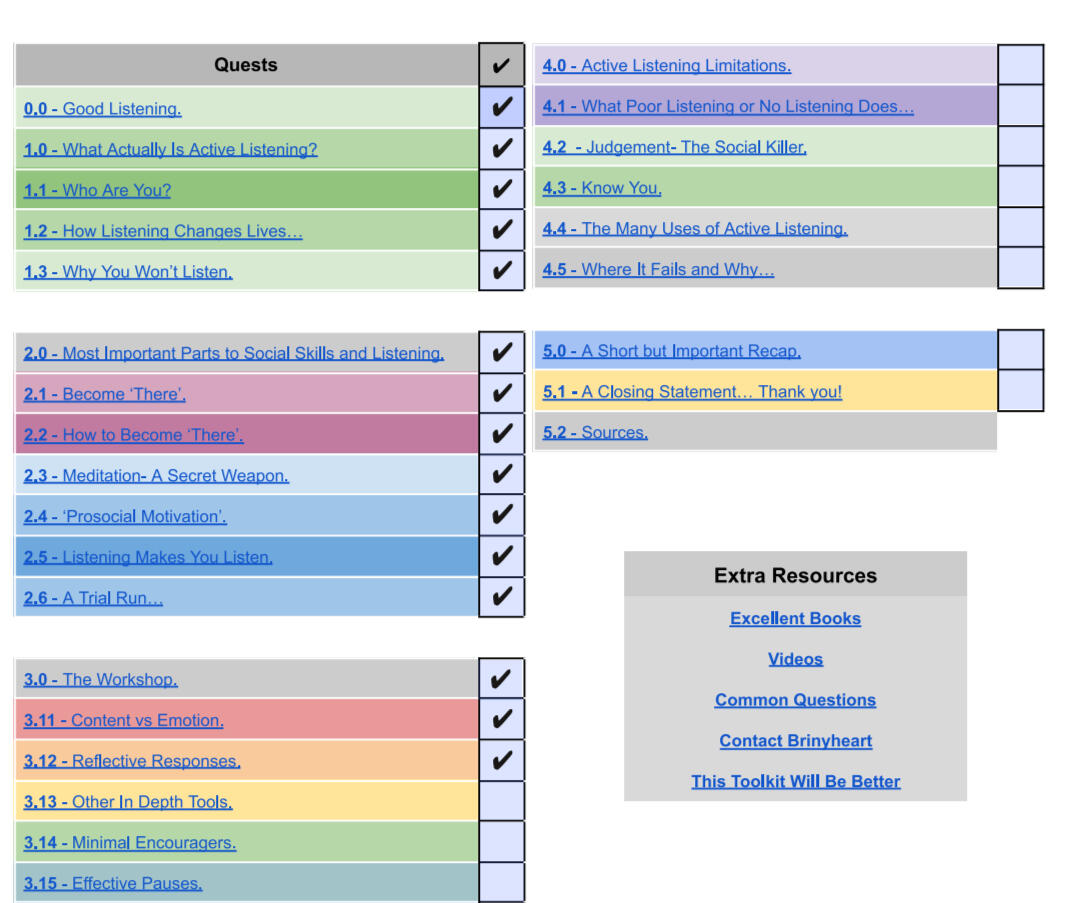Open the Excellent Books resource link
Screen dimensions: 1068x903
coord(795,618)
